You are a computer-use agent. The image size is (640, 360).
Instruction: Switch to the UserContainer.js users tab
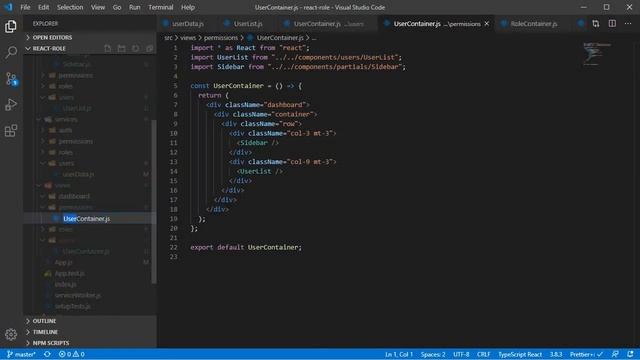click(329, 24)
